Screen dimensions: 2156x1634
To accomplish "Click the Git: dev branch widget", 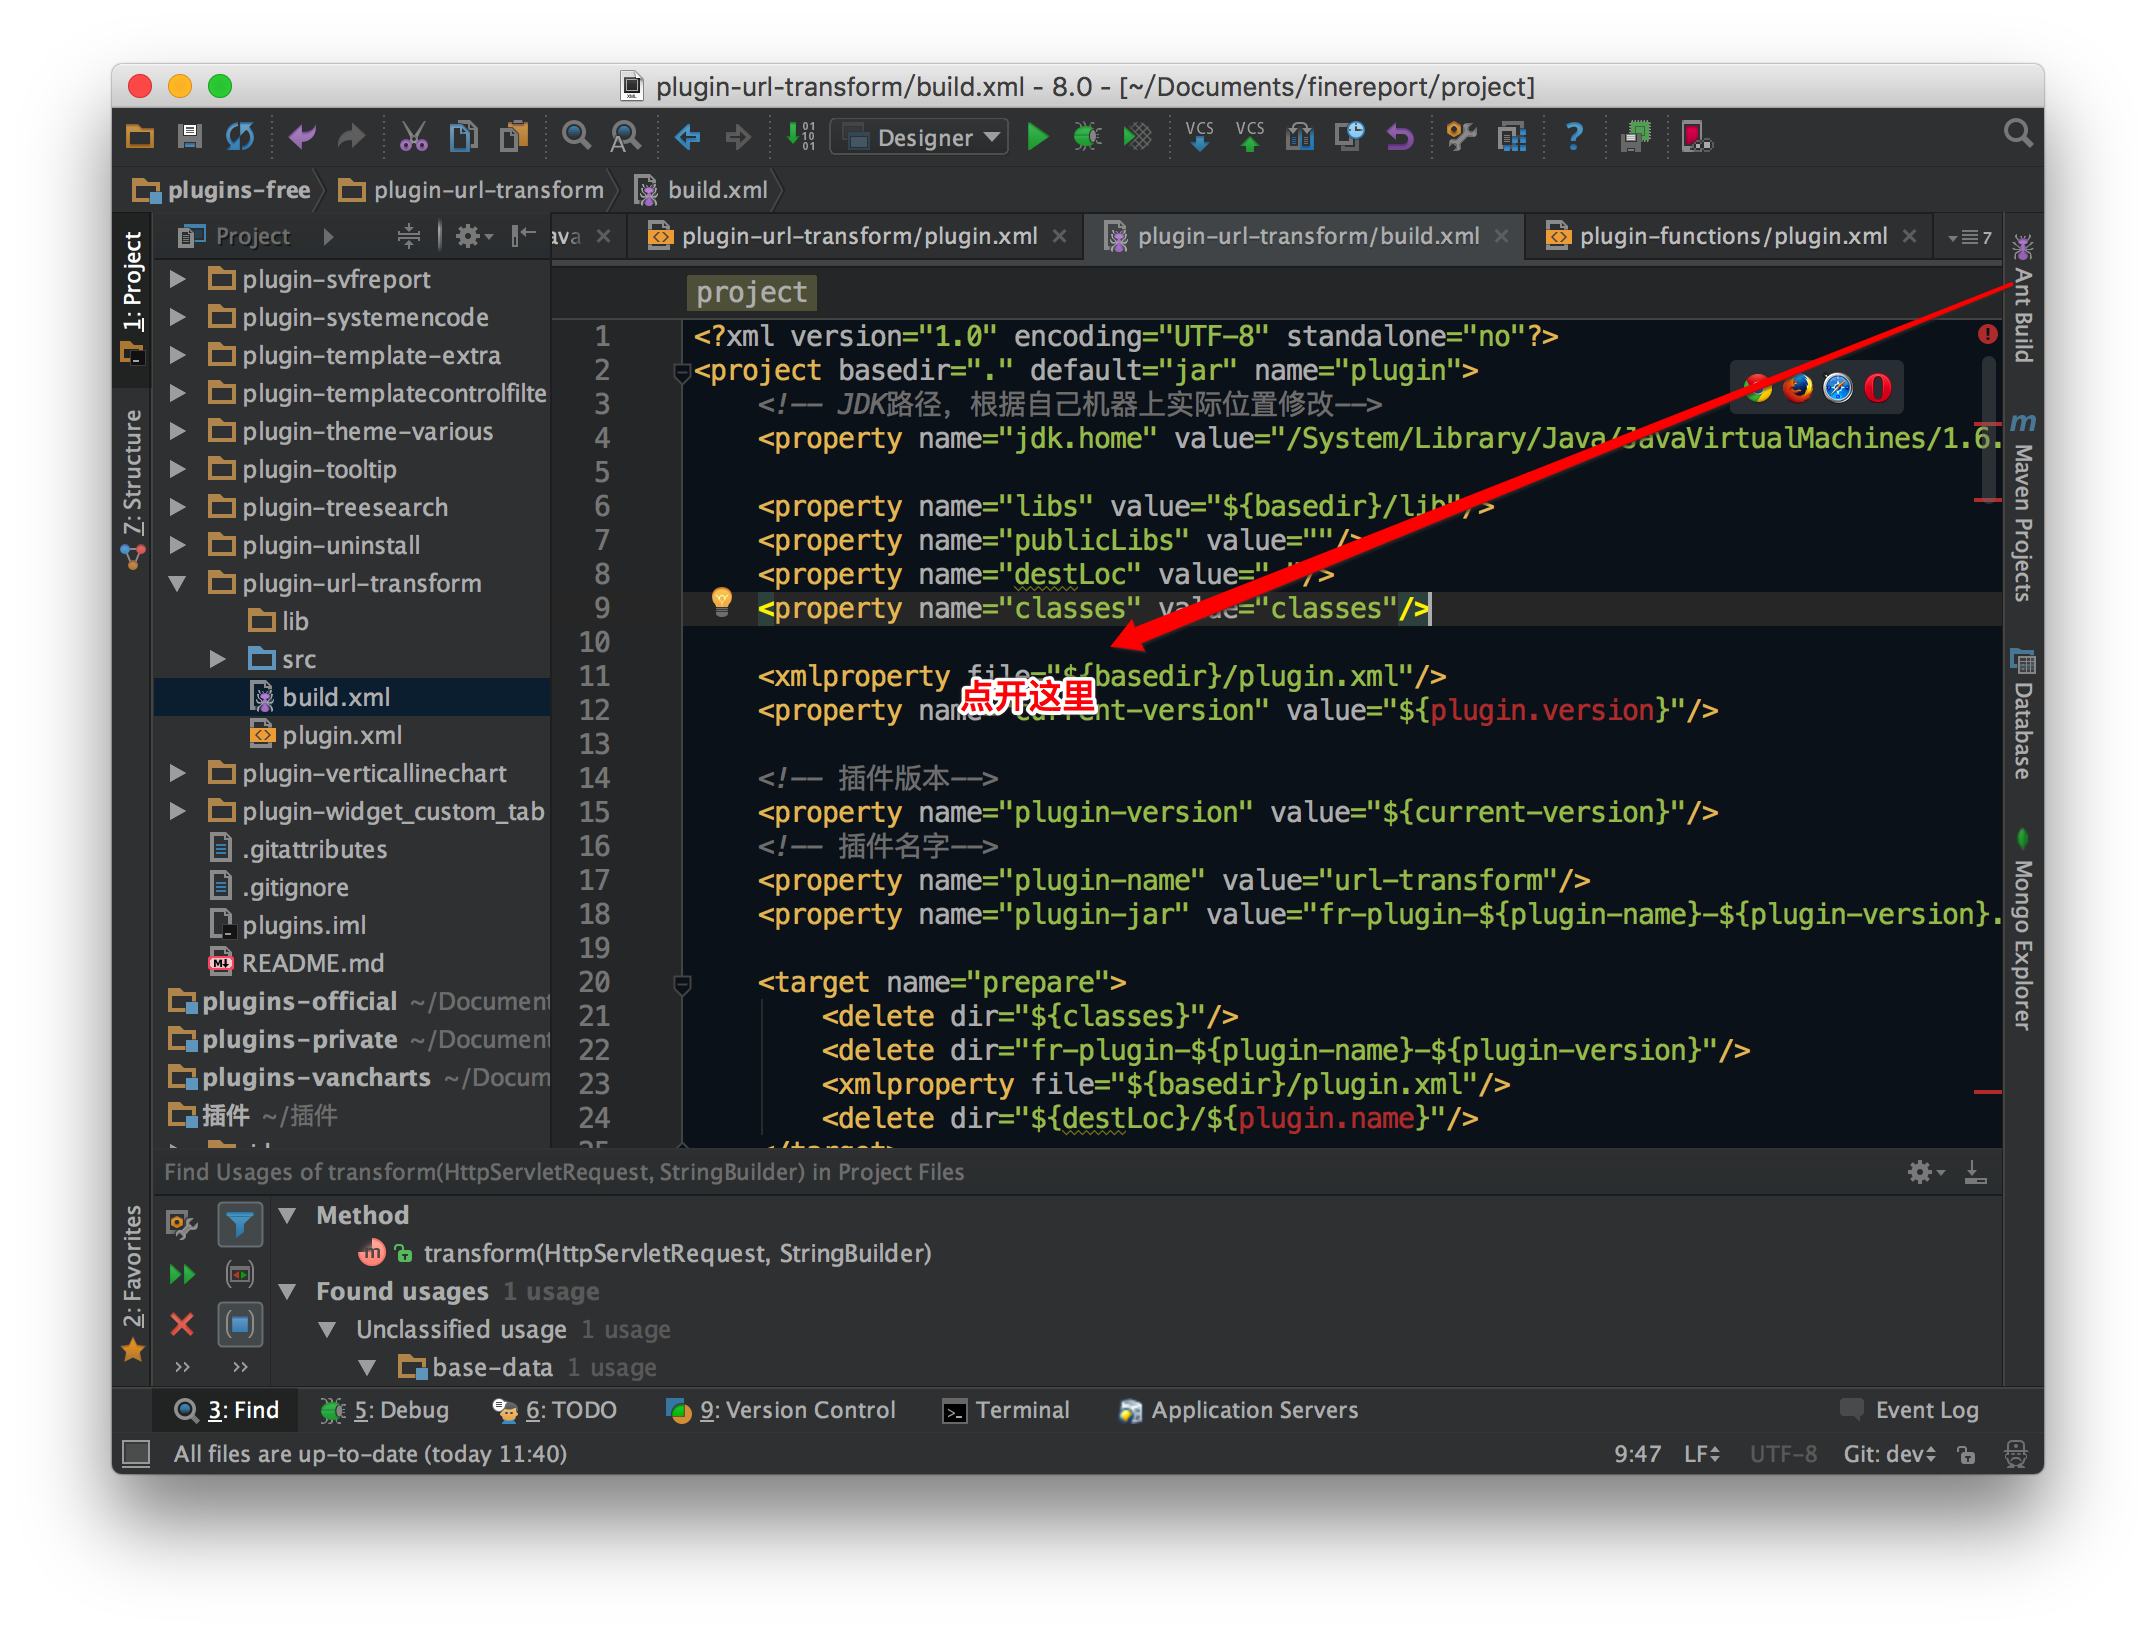I will click(x=1889, y=1454).
